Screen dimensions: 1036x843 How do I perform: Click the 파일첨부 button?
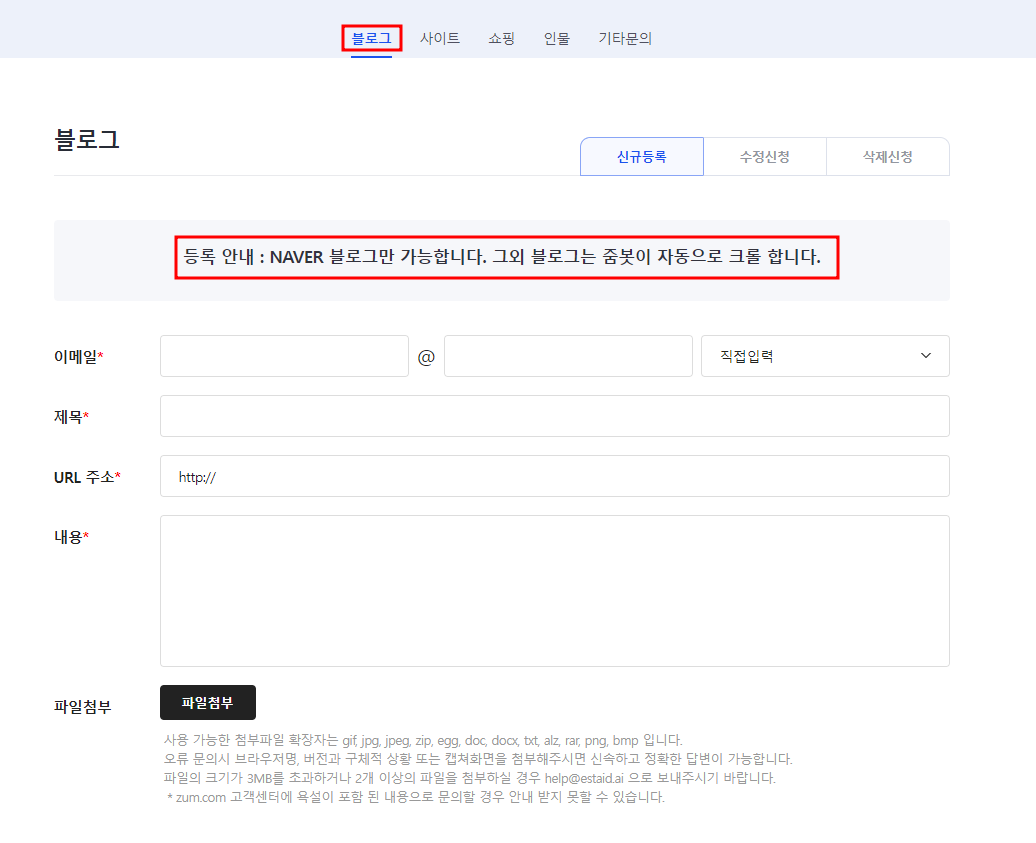pos(207,702)
